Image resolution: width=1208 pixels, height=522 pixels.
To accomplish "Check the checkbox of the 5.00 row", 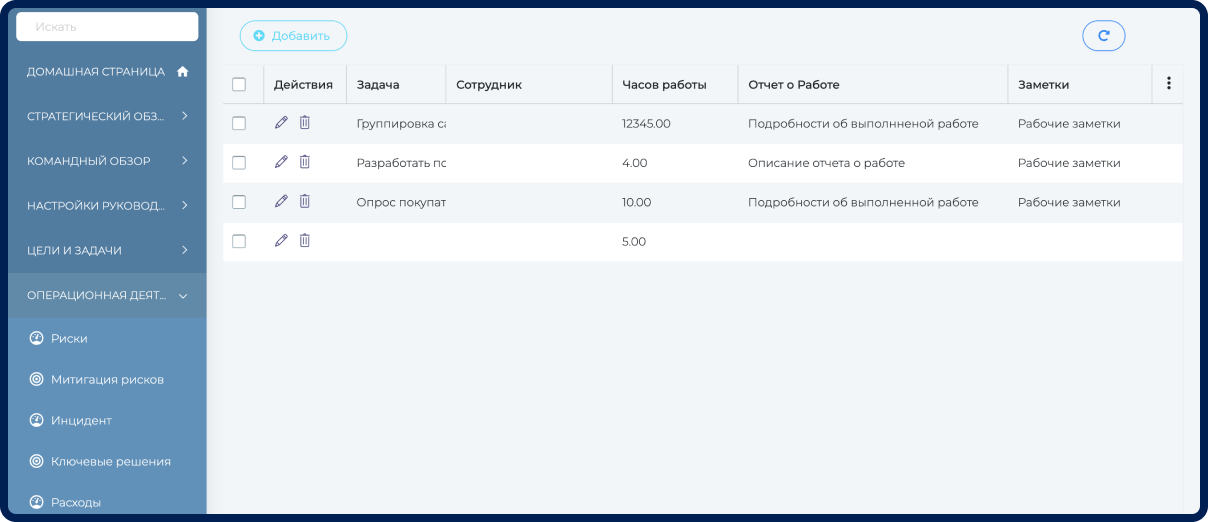I will pos(239,241).
